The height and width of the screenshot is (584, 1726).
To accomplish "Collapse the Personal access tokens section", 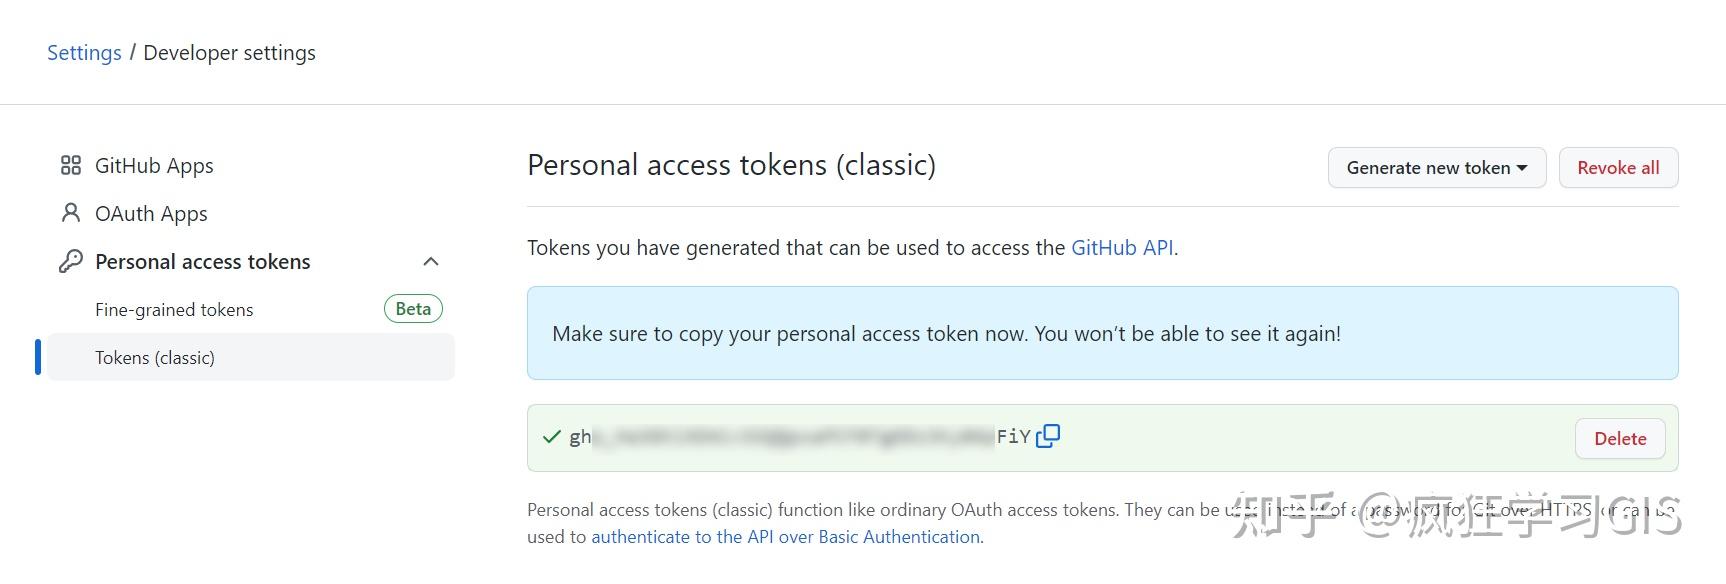I will [x=431, y=261].
